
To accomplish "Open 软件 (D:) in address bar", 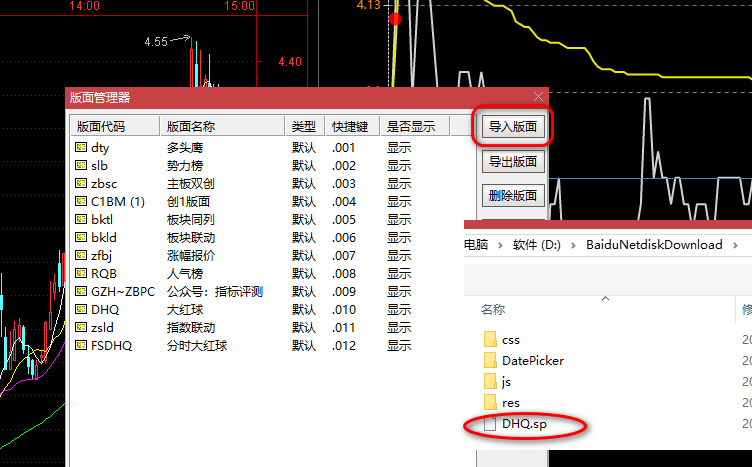I will tap(536, 245).
